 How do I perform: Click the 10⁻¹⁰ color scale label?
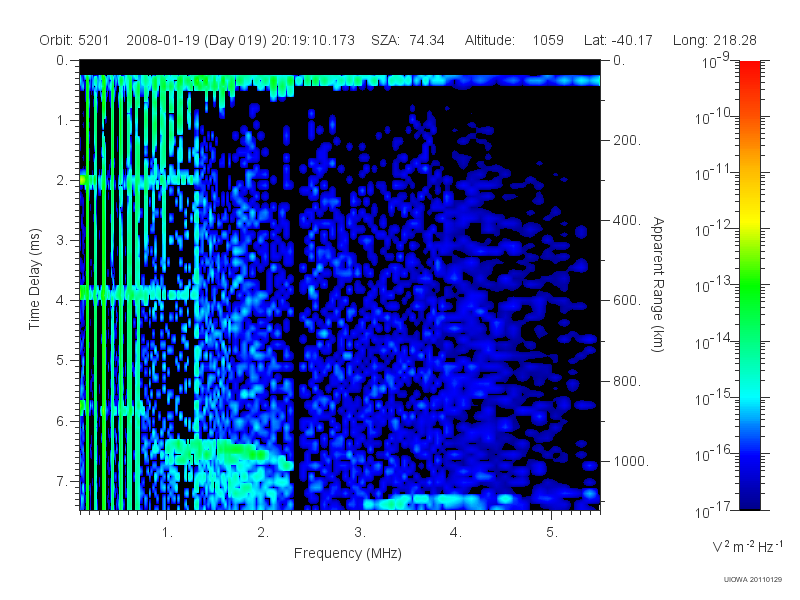(x=715, y=116)
